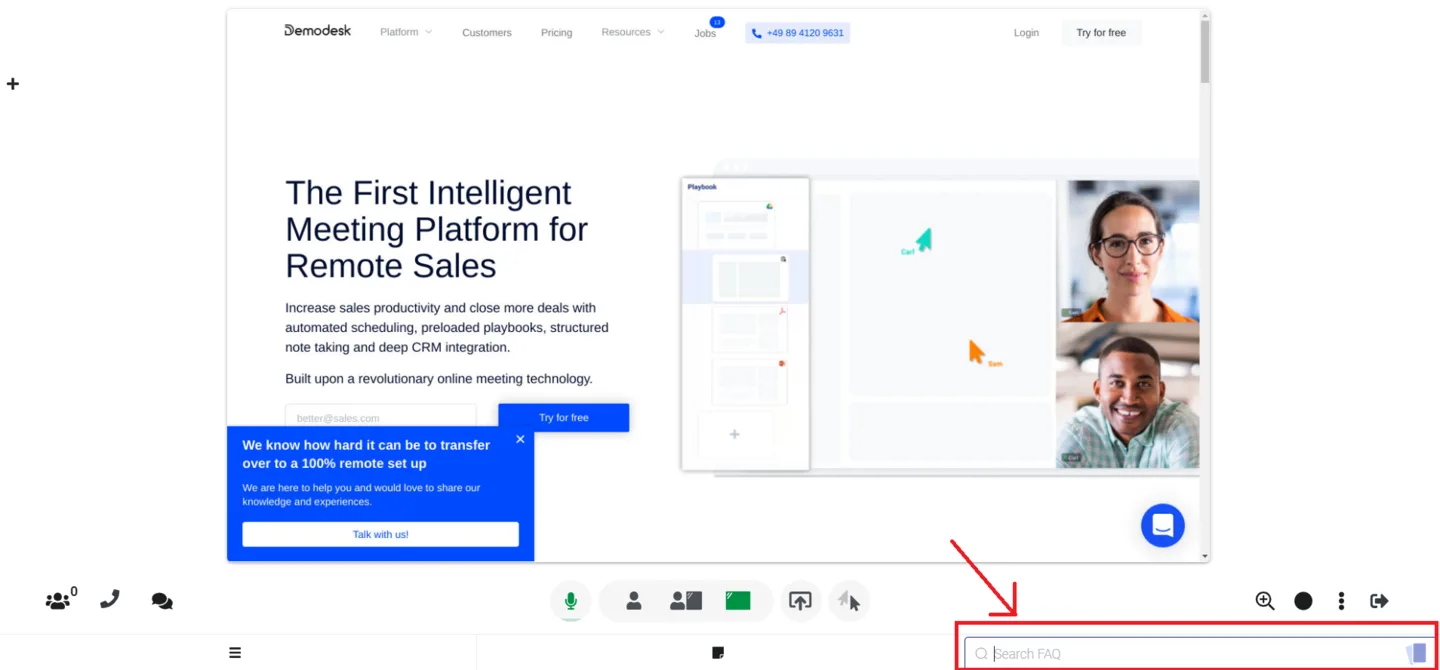Click the plus icon at left edge
Viewport: 1440px width, 670px height.
coord(13,84)
